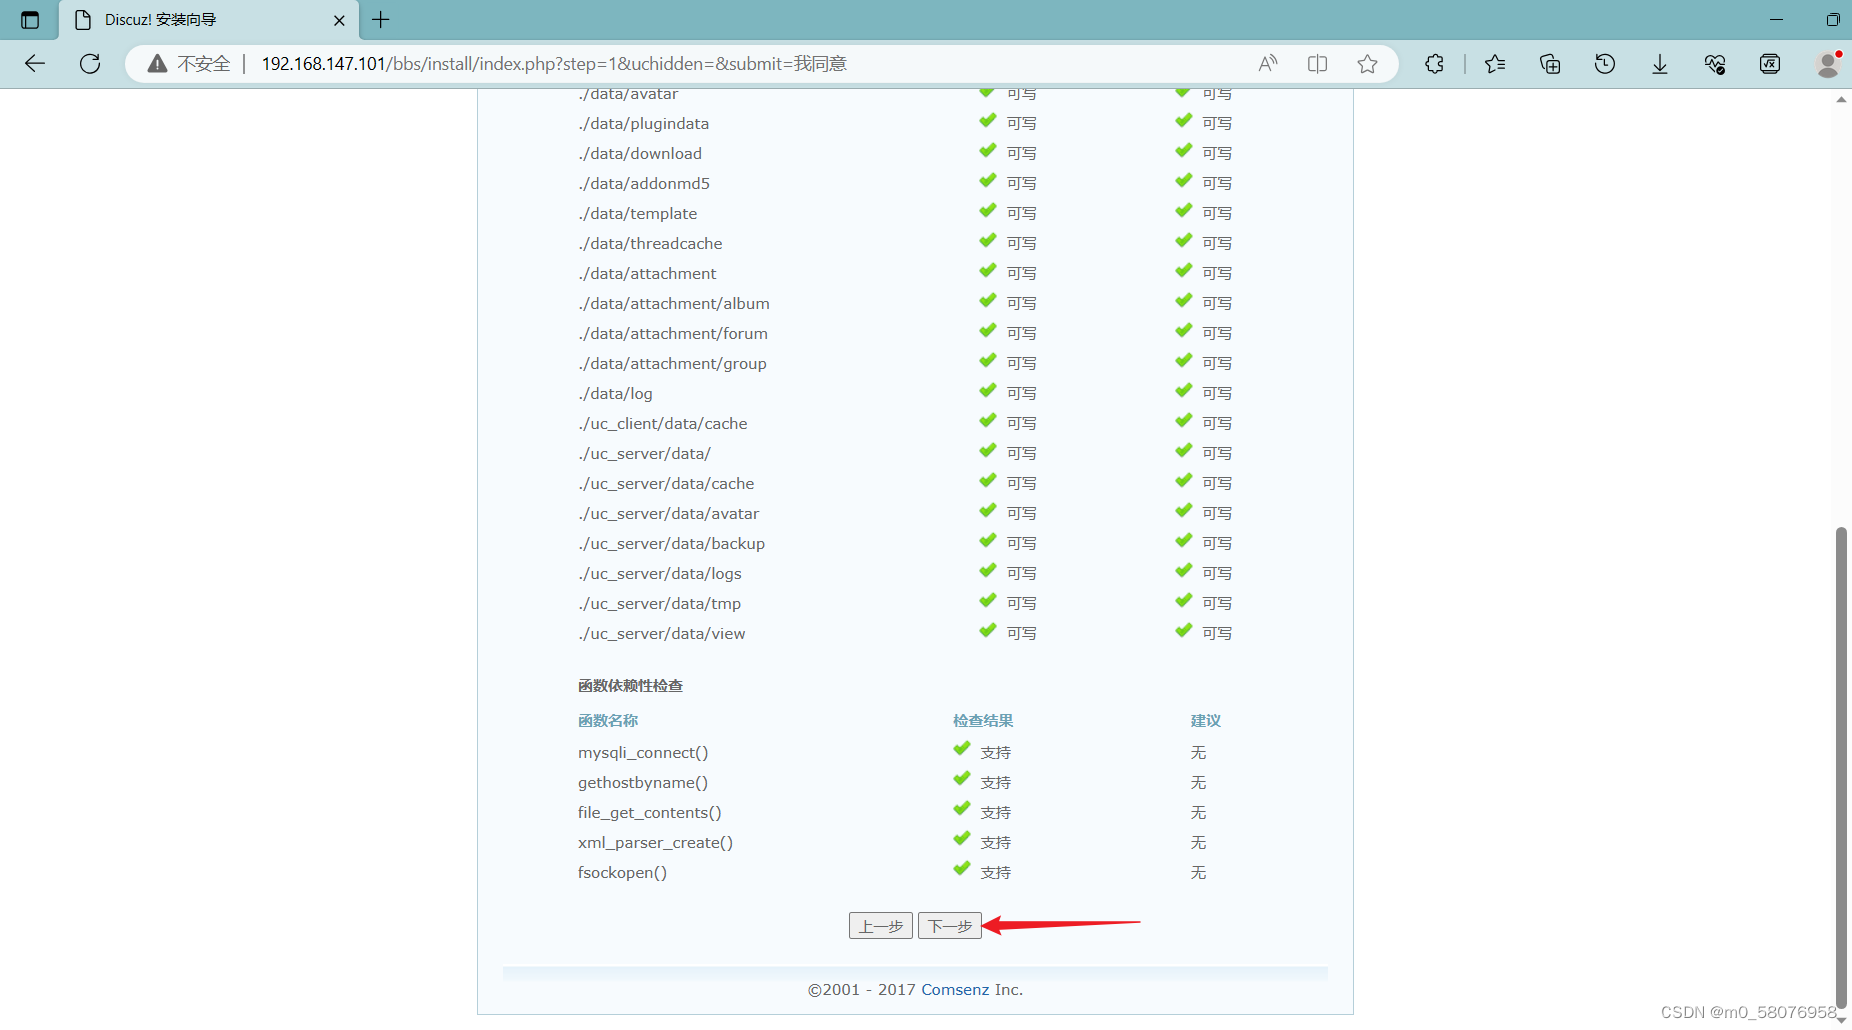This screenshot has width=1852, height=1030.
Task: Click the 下一步 button
Action: 950,926
